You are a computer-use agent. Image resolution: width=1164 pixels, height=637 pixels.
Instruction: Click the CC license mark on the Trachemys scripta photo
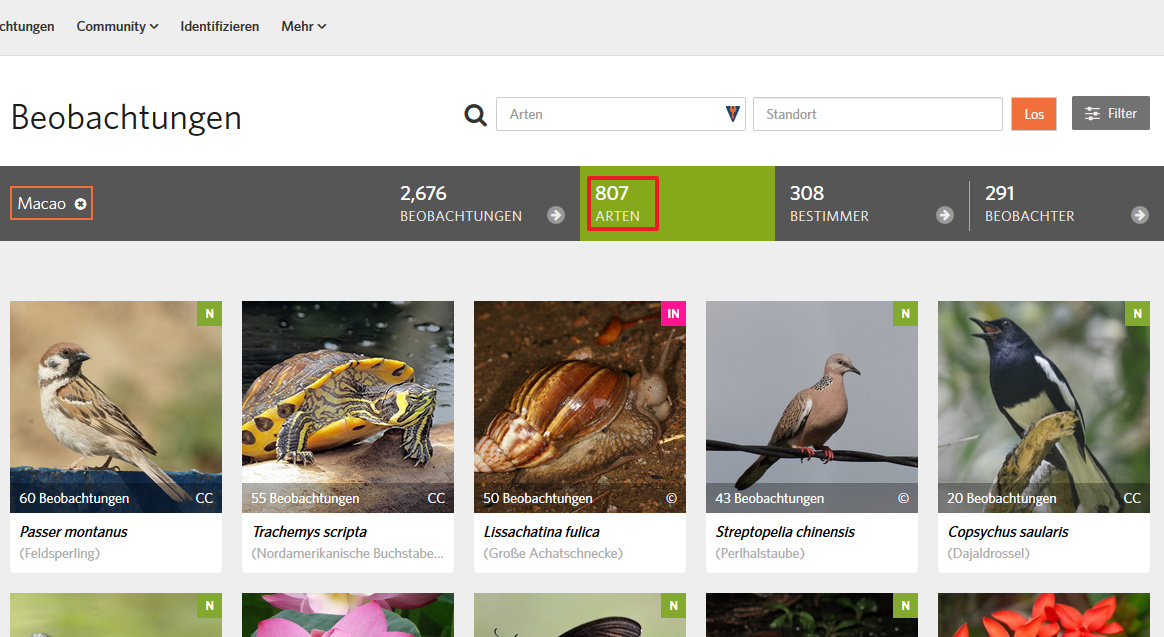(x=436, y=498)
